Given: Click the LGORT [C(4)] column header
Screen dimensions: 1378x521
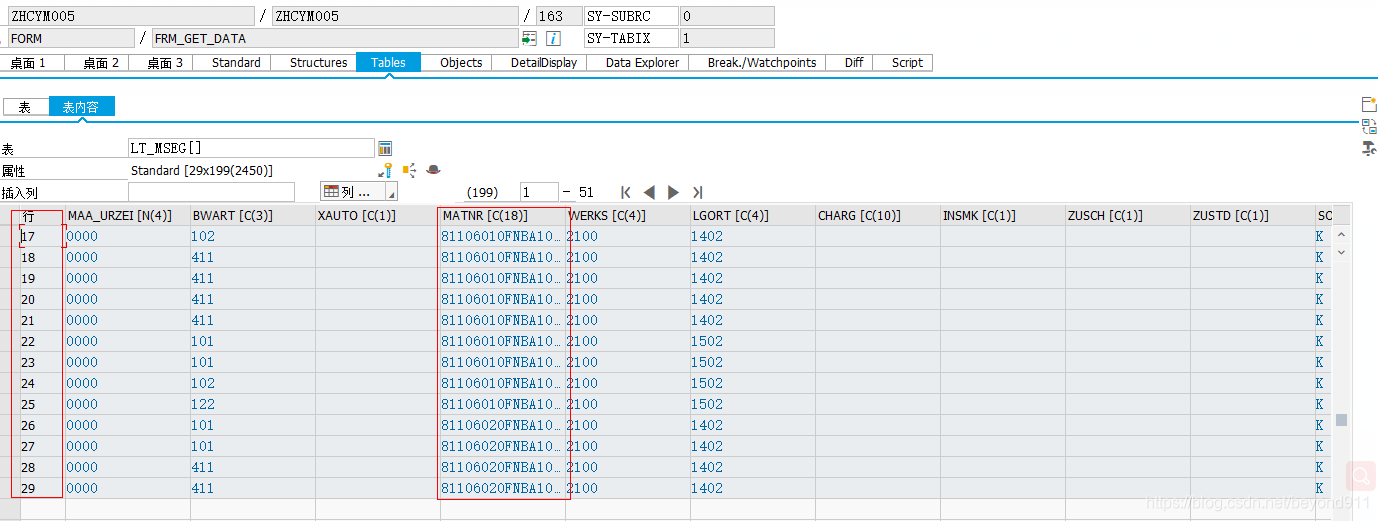Looking at the screenshot, I should 752,215.
